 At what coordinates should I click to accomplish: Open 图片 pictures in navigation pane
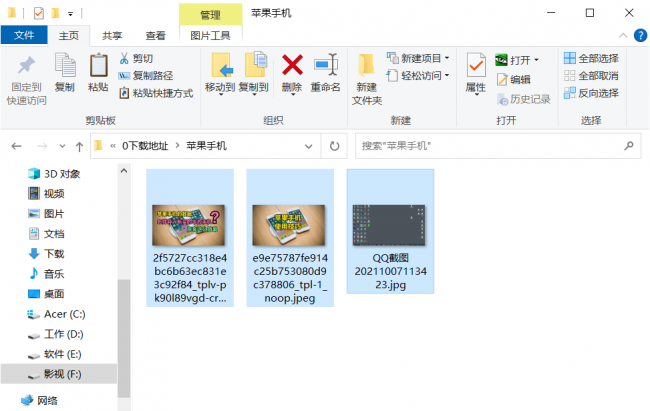[x=46, y=214]
